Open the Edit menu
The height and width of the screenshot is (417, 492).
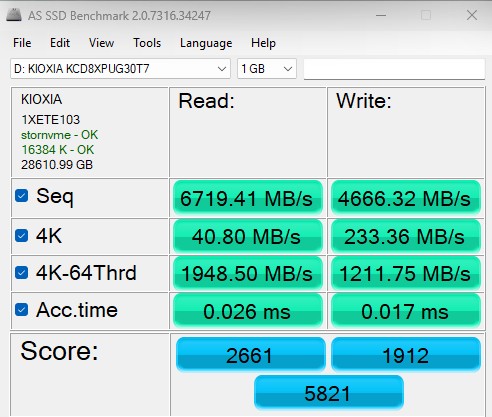pos(60,43)
